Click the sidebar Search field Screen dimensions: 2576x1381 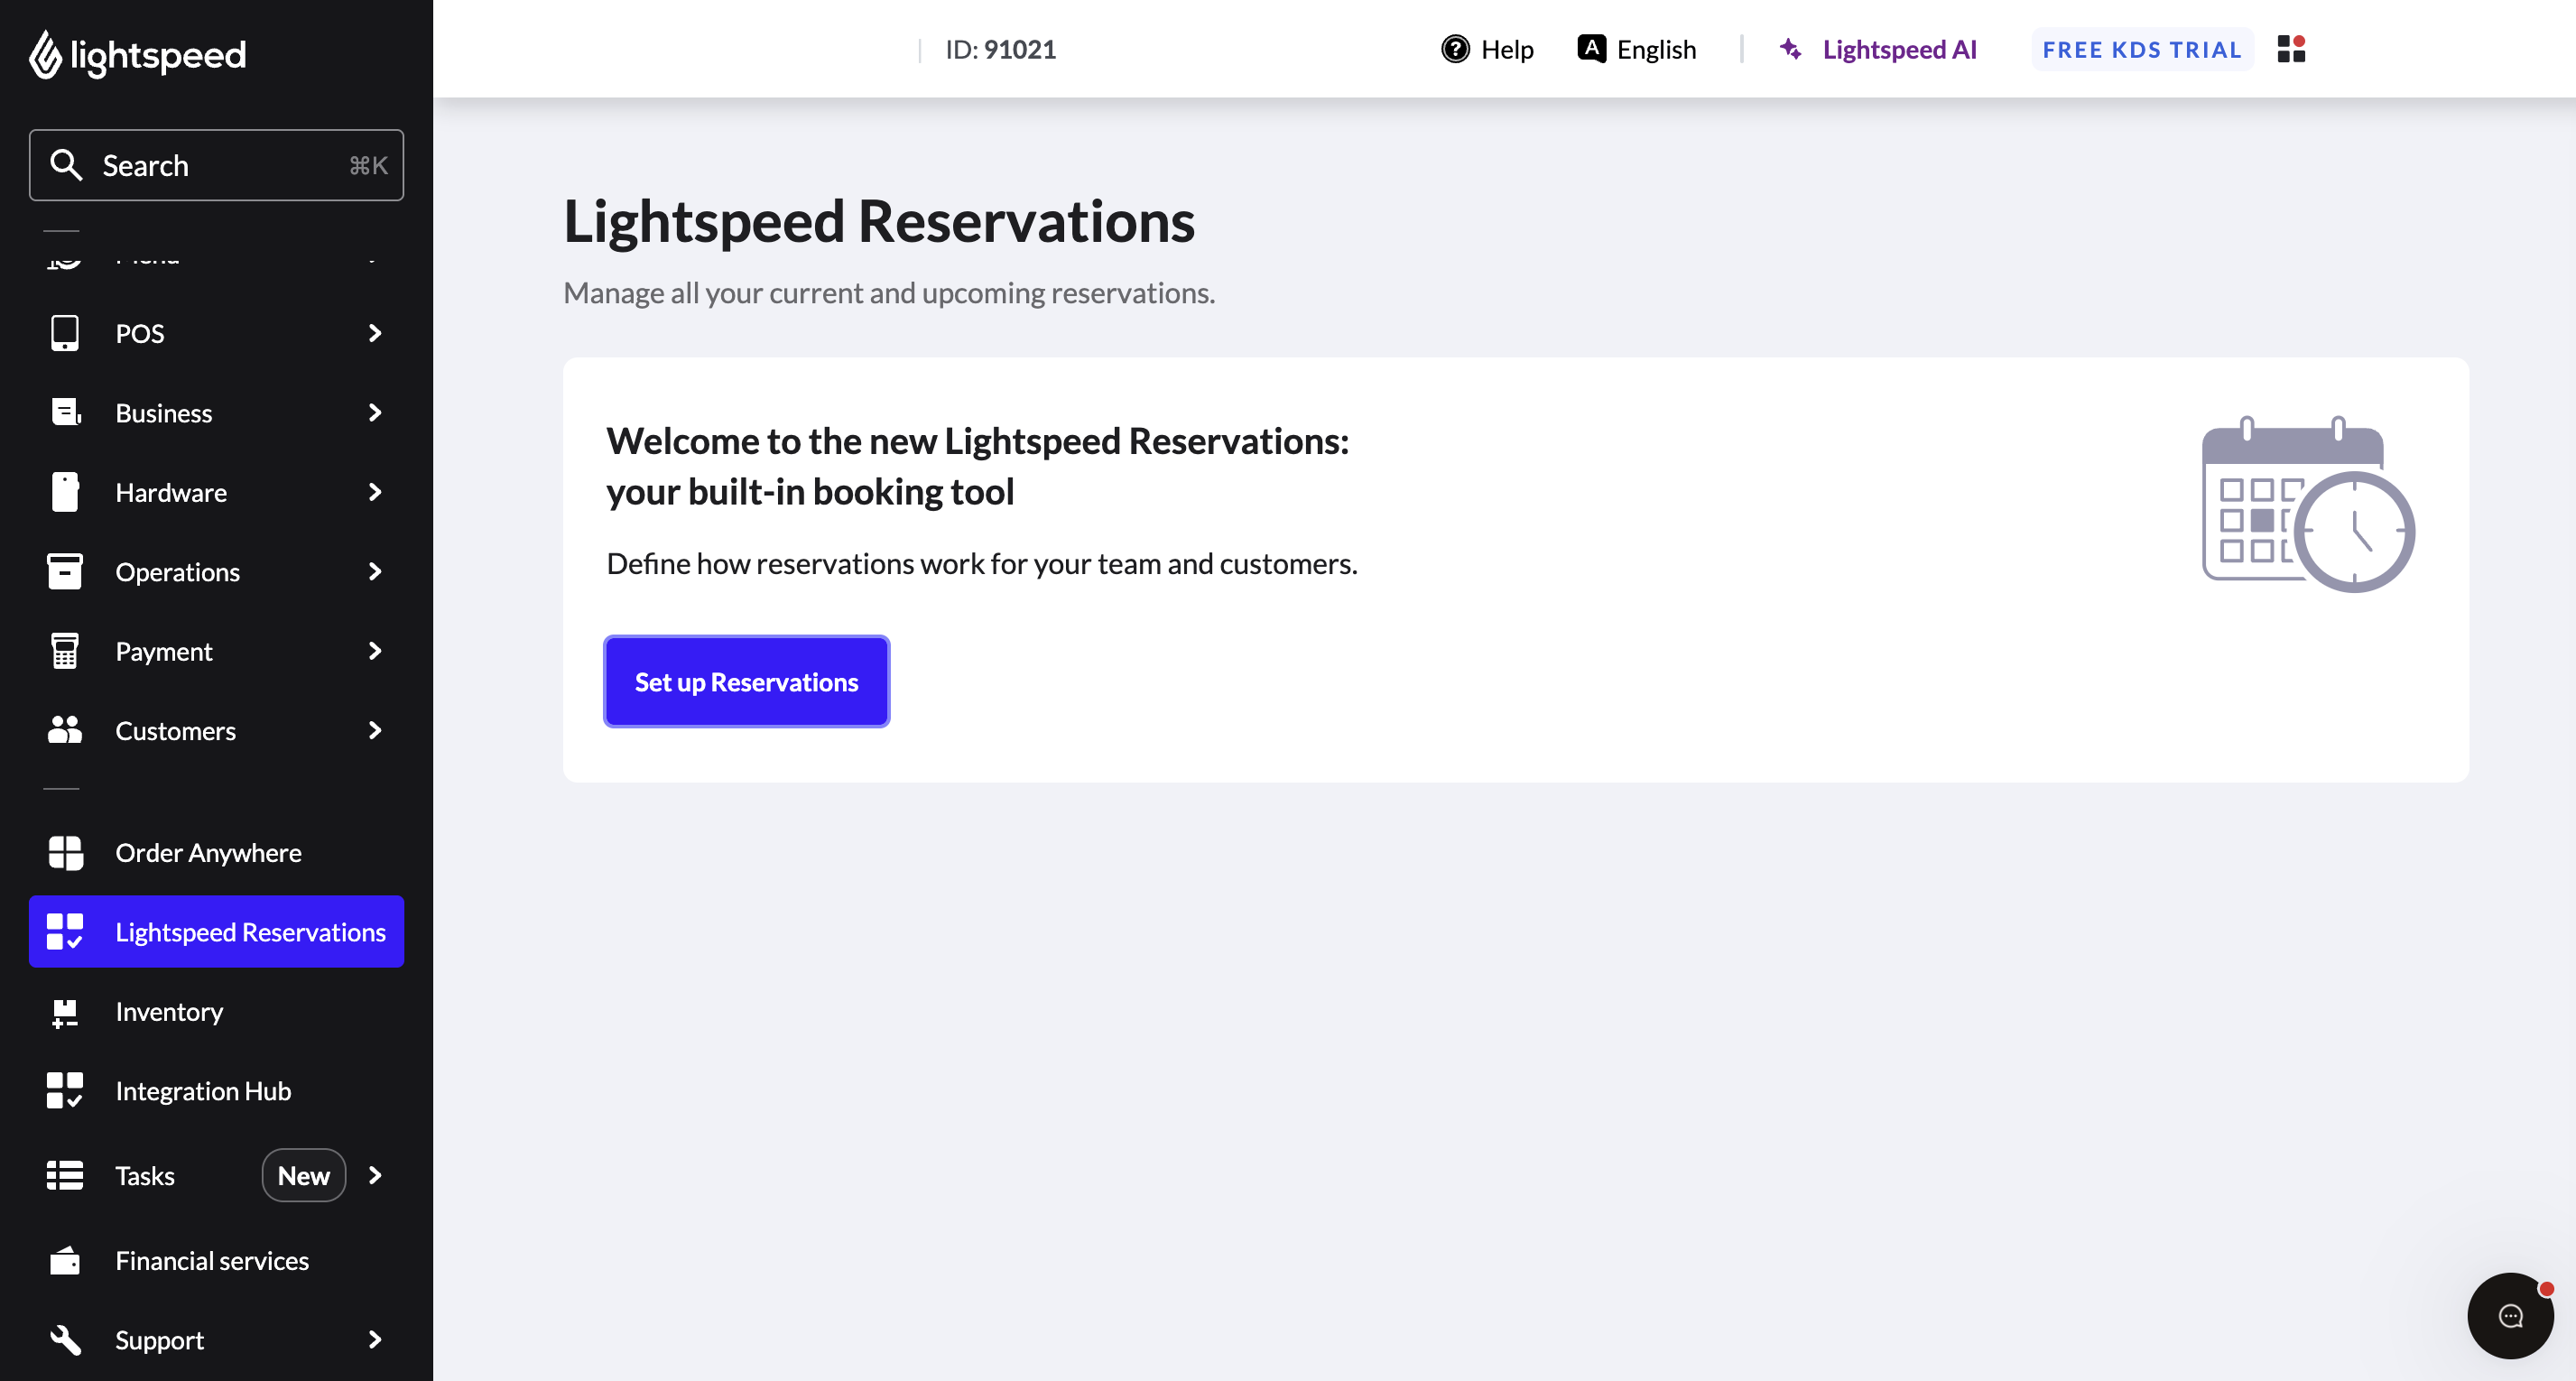coord(216,165)
